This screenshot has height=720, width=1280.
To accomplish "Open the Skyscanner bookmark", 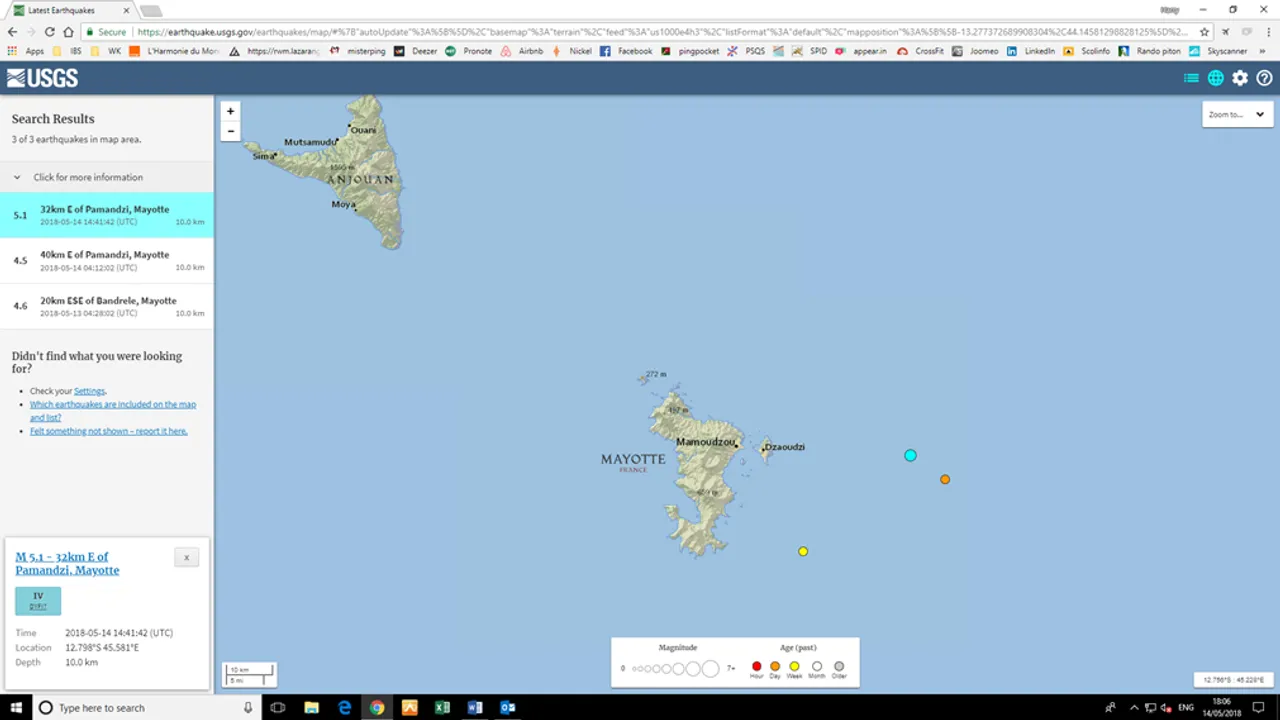I will pyautogui.click(x=1217, y=51).
